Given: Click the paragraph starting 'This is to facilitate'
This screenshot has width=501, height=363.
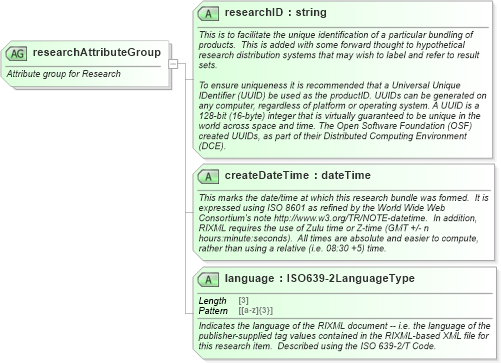Looking at the screenshot, I should click(339, 50).
